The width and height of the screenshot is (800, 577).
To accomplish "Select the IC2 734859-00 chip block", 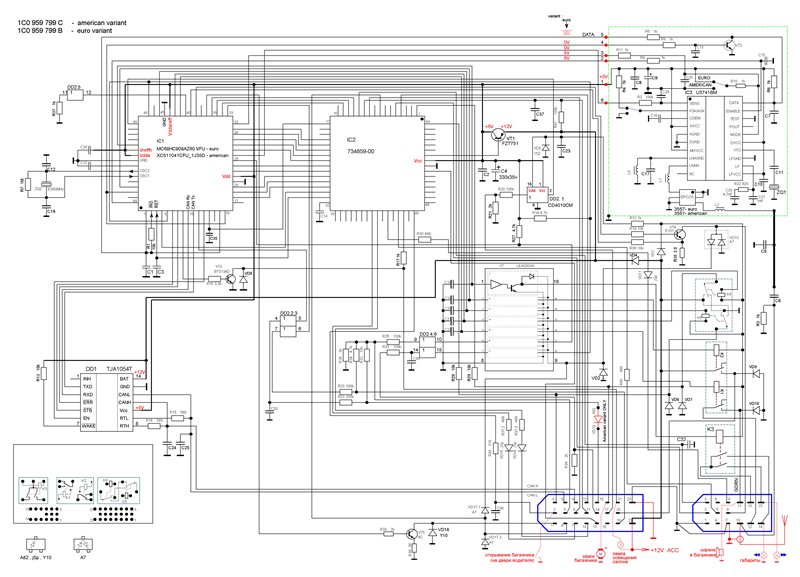I will click(x=378, y=163).
